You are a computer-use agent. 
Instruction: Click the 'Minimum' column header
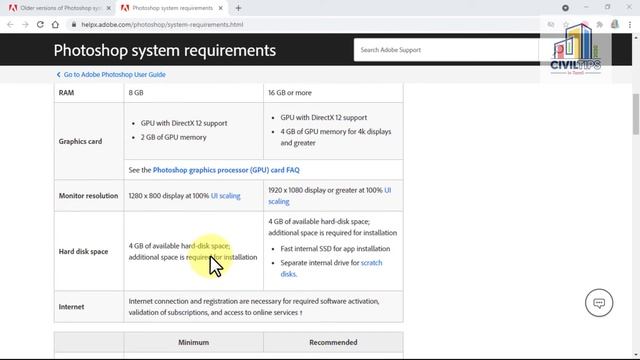click(194, 342)
